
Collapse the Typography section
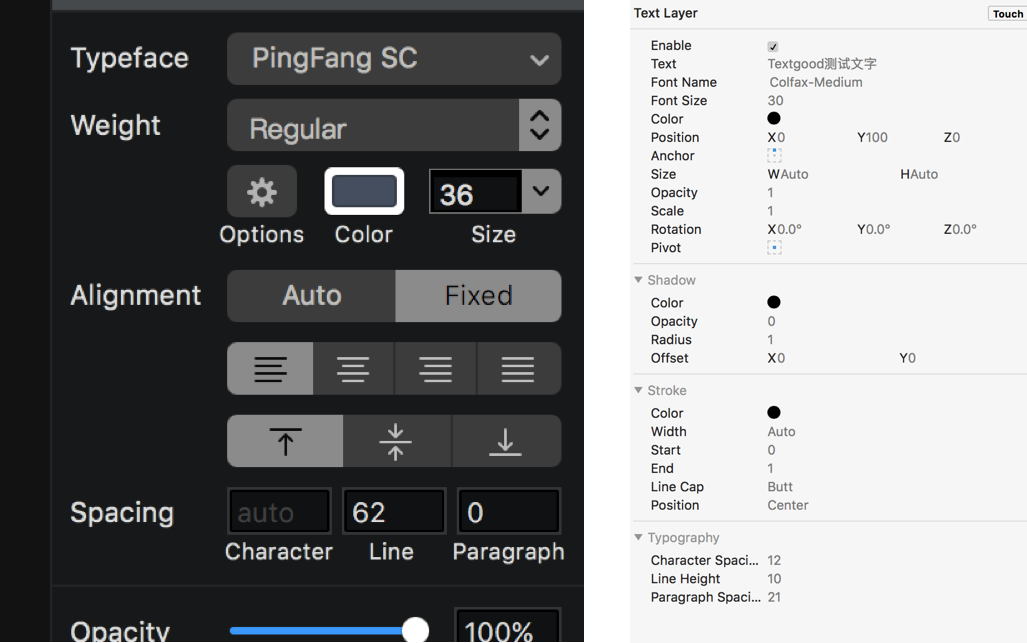point(638,537)
